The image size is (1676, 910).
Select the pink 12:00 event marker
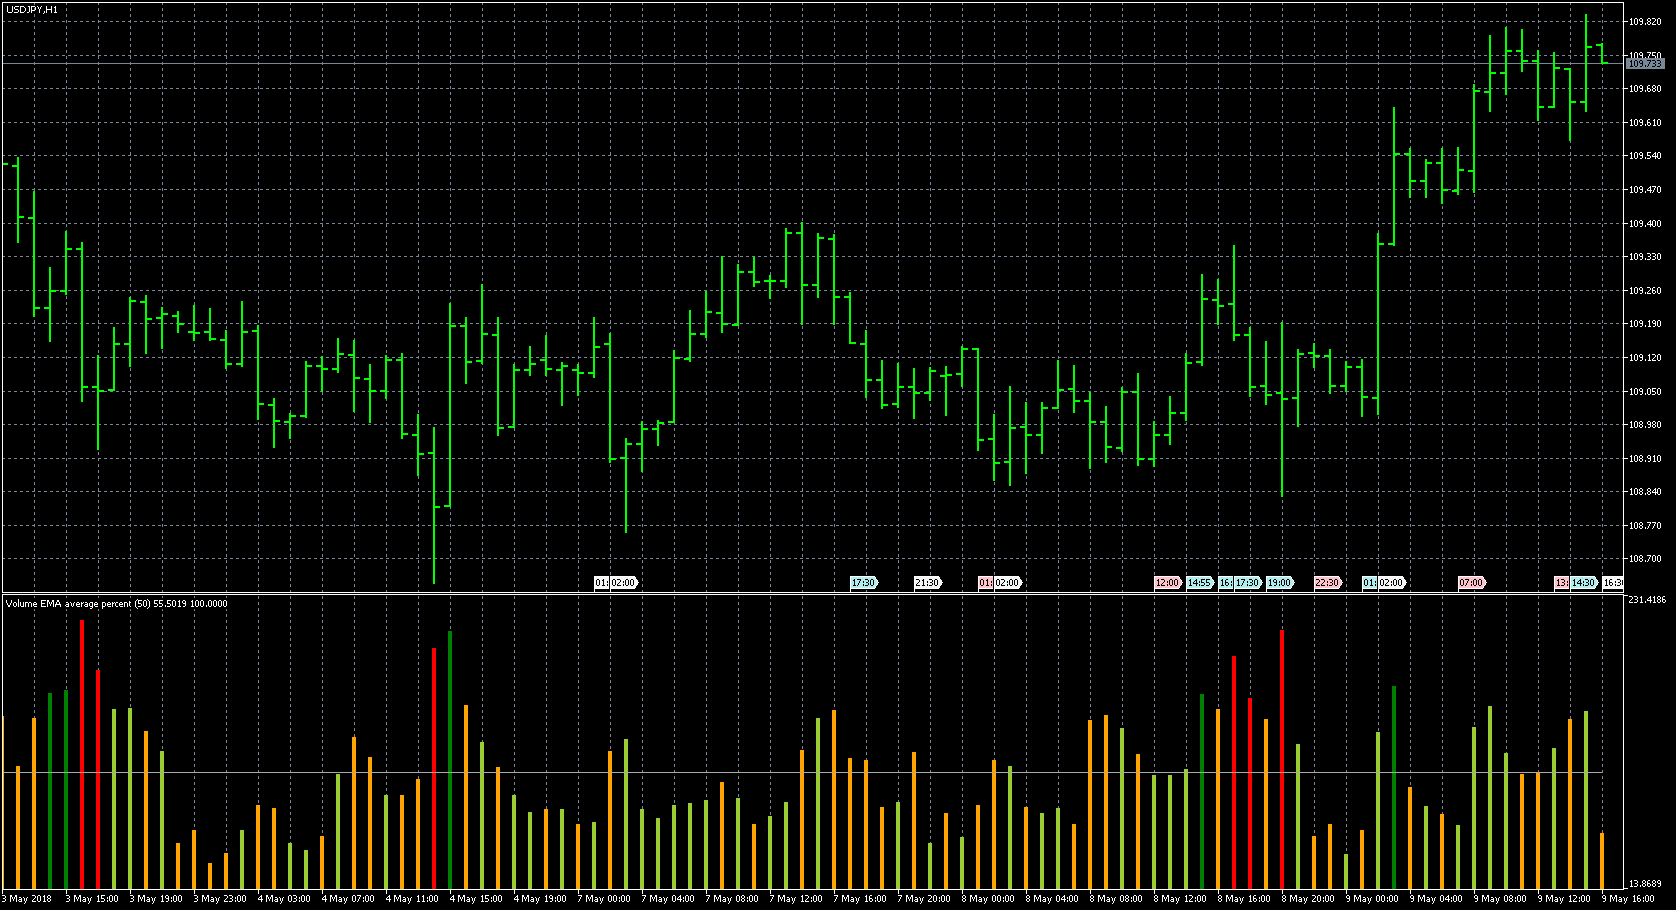tap(1167, 583)
